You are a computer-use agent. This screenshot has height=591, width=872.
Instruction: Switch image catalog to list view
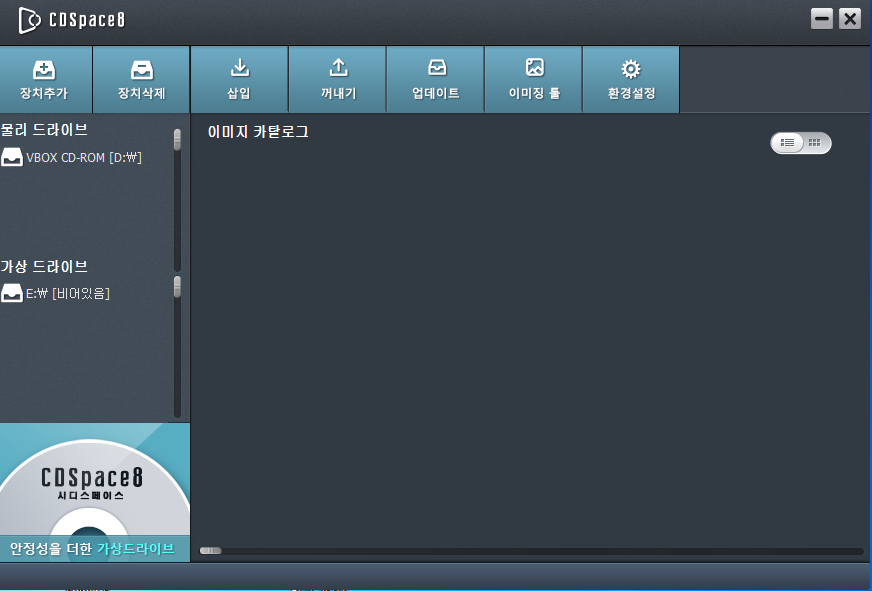click(787, 143)
